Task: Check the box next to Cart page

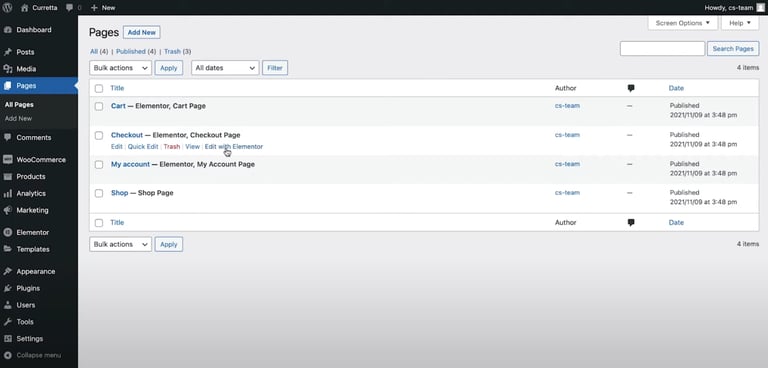Action: click(99, 106)
